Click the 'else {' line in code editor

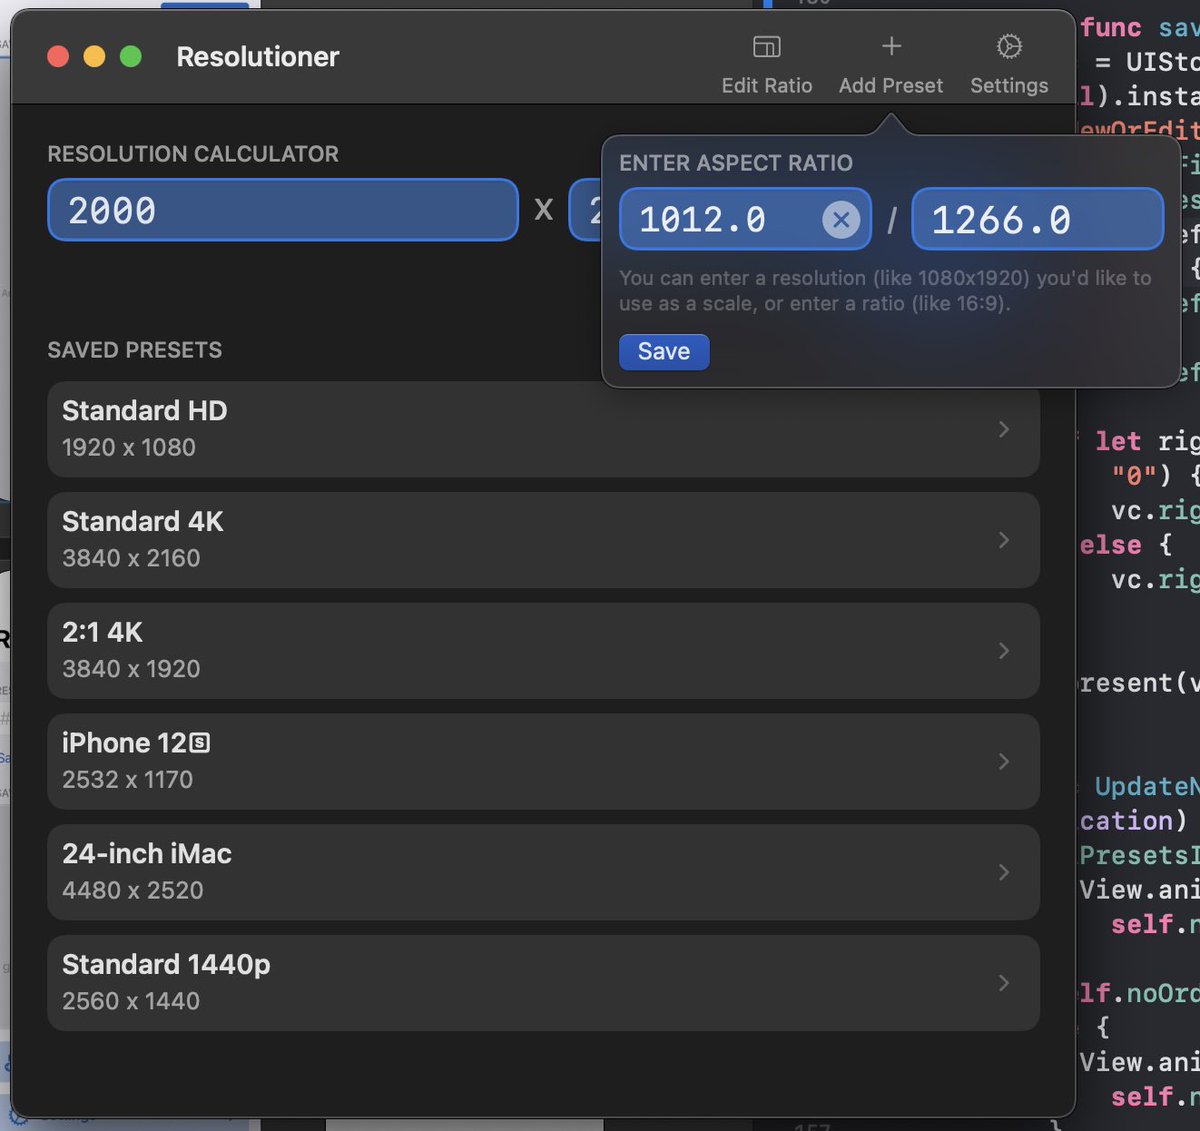click(1125, 546)
